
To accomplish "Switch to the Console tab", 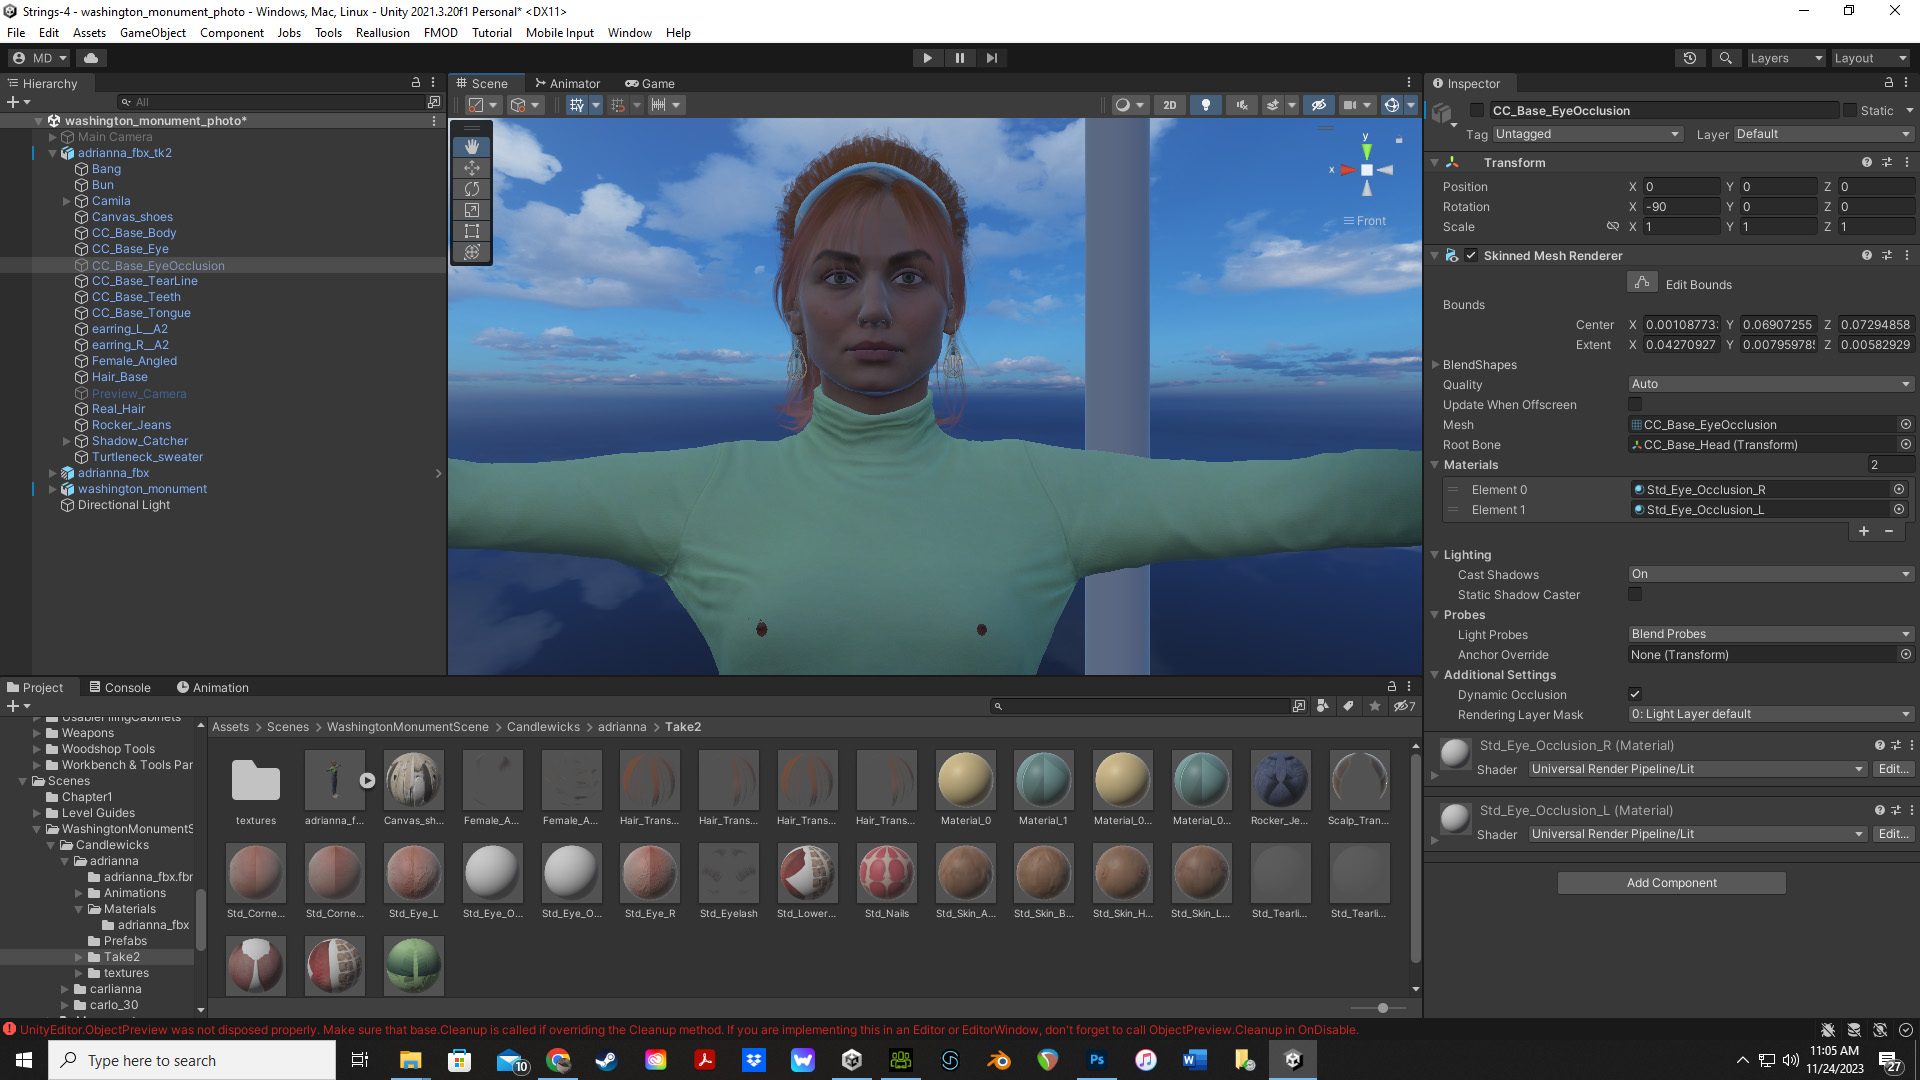I will click(x=127, y=687).
